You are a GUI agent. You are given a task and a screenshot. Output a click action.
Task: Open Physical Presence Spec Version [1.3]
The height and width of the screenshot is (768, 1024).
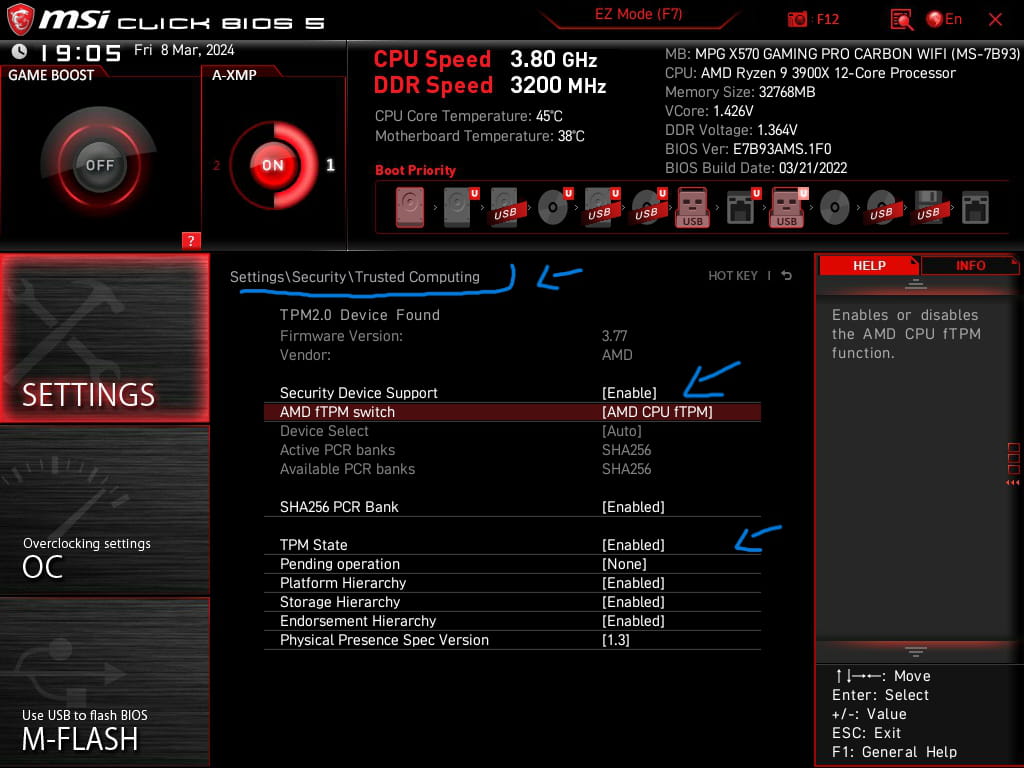point(512,640)
